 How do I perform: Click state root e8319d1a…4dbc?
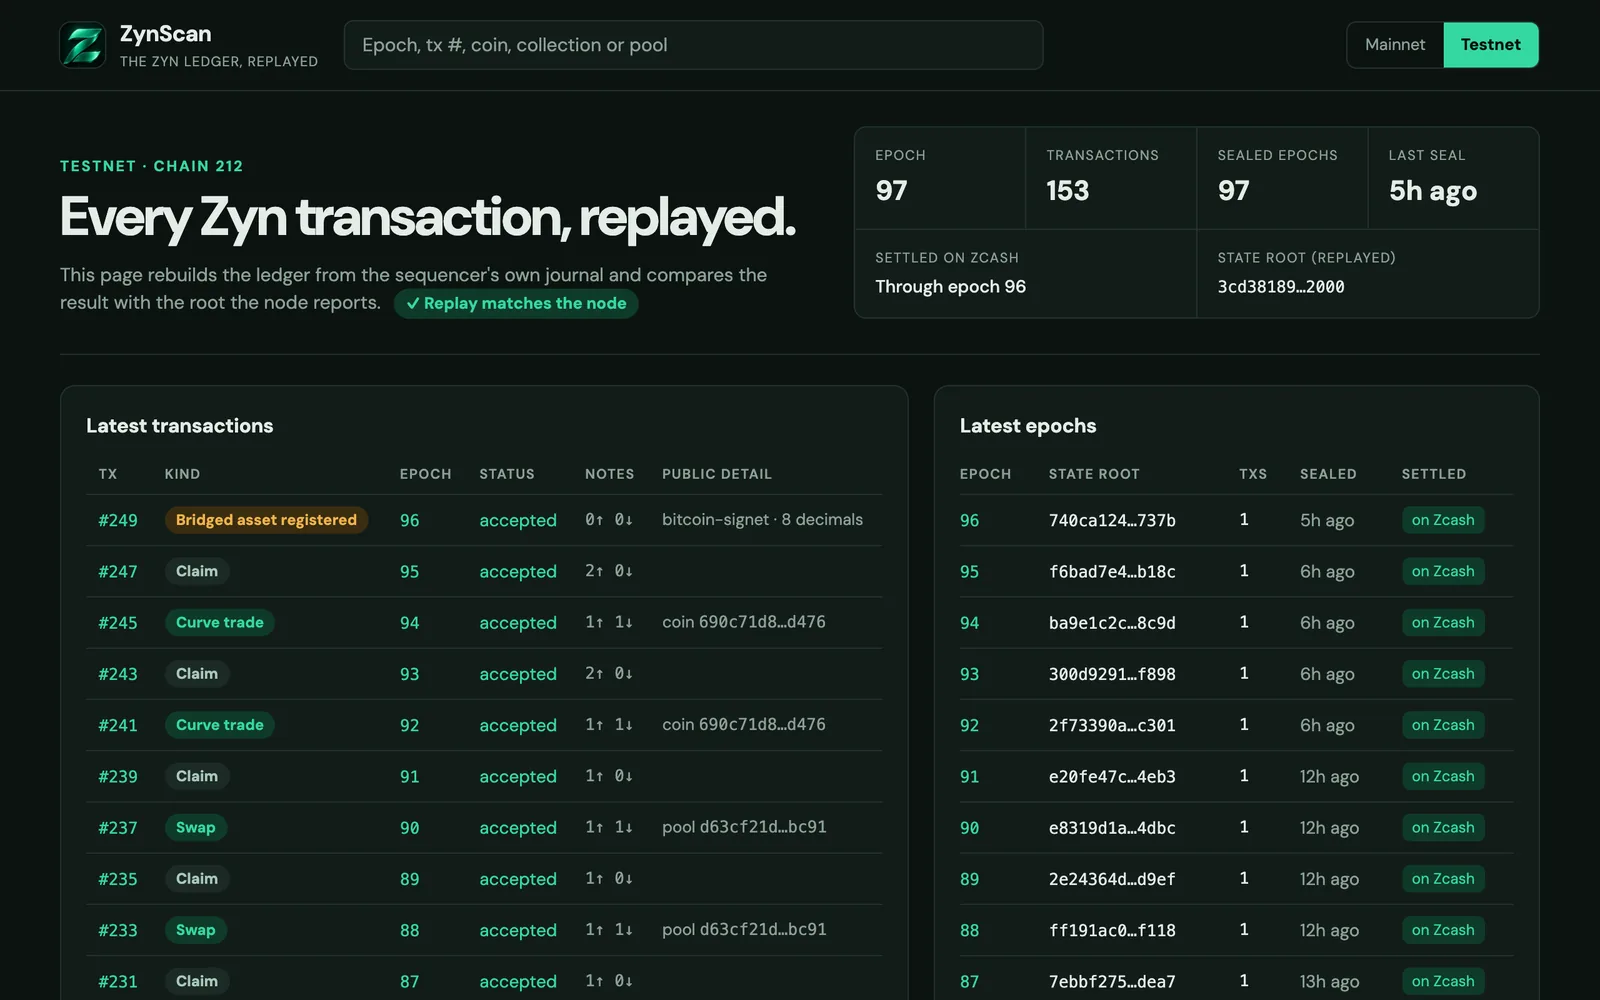coord(1112,828)
